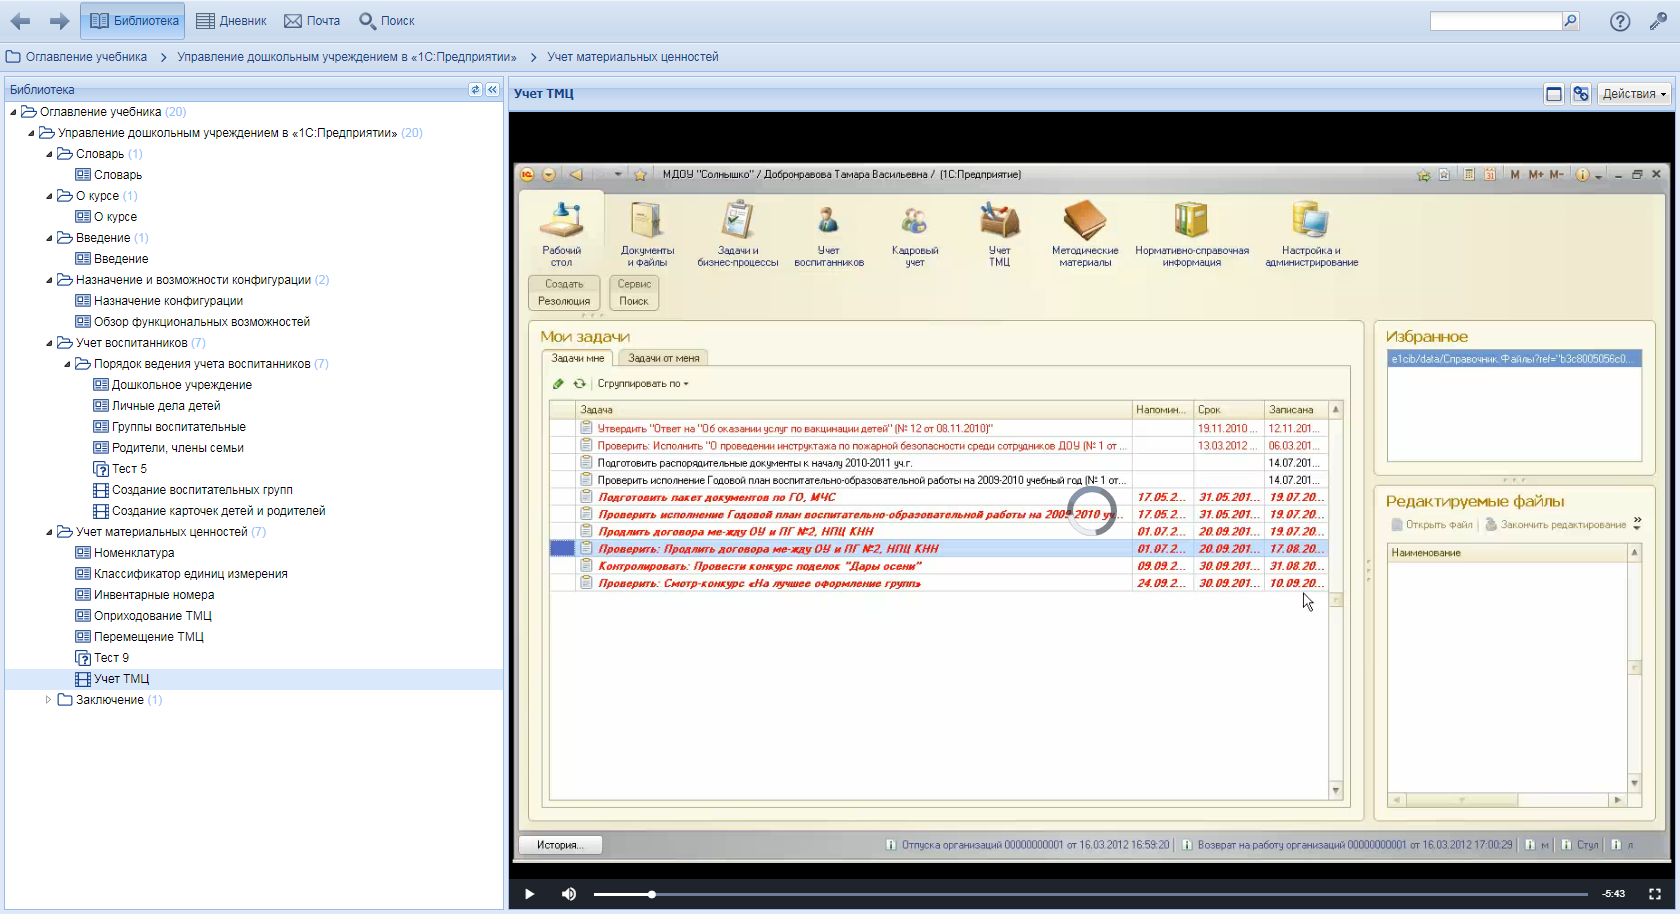Seek along the video progress bar

pyautogui.click(x=1090, y=894)
